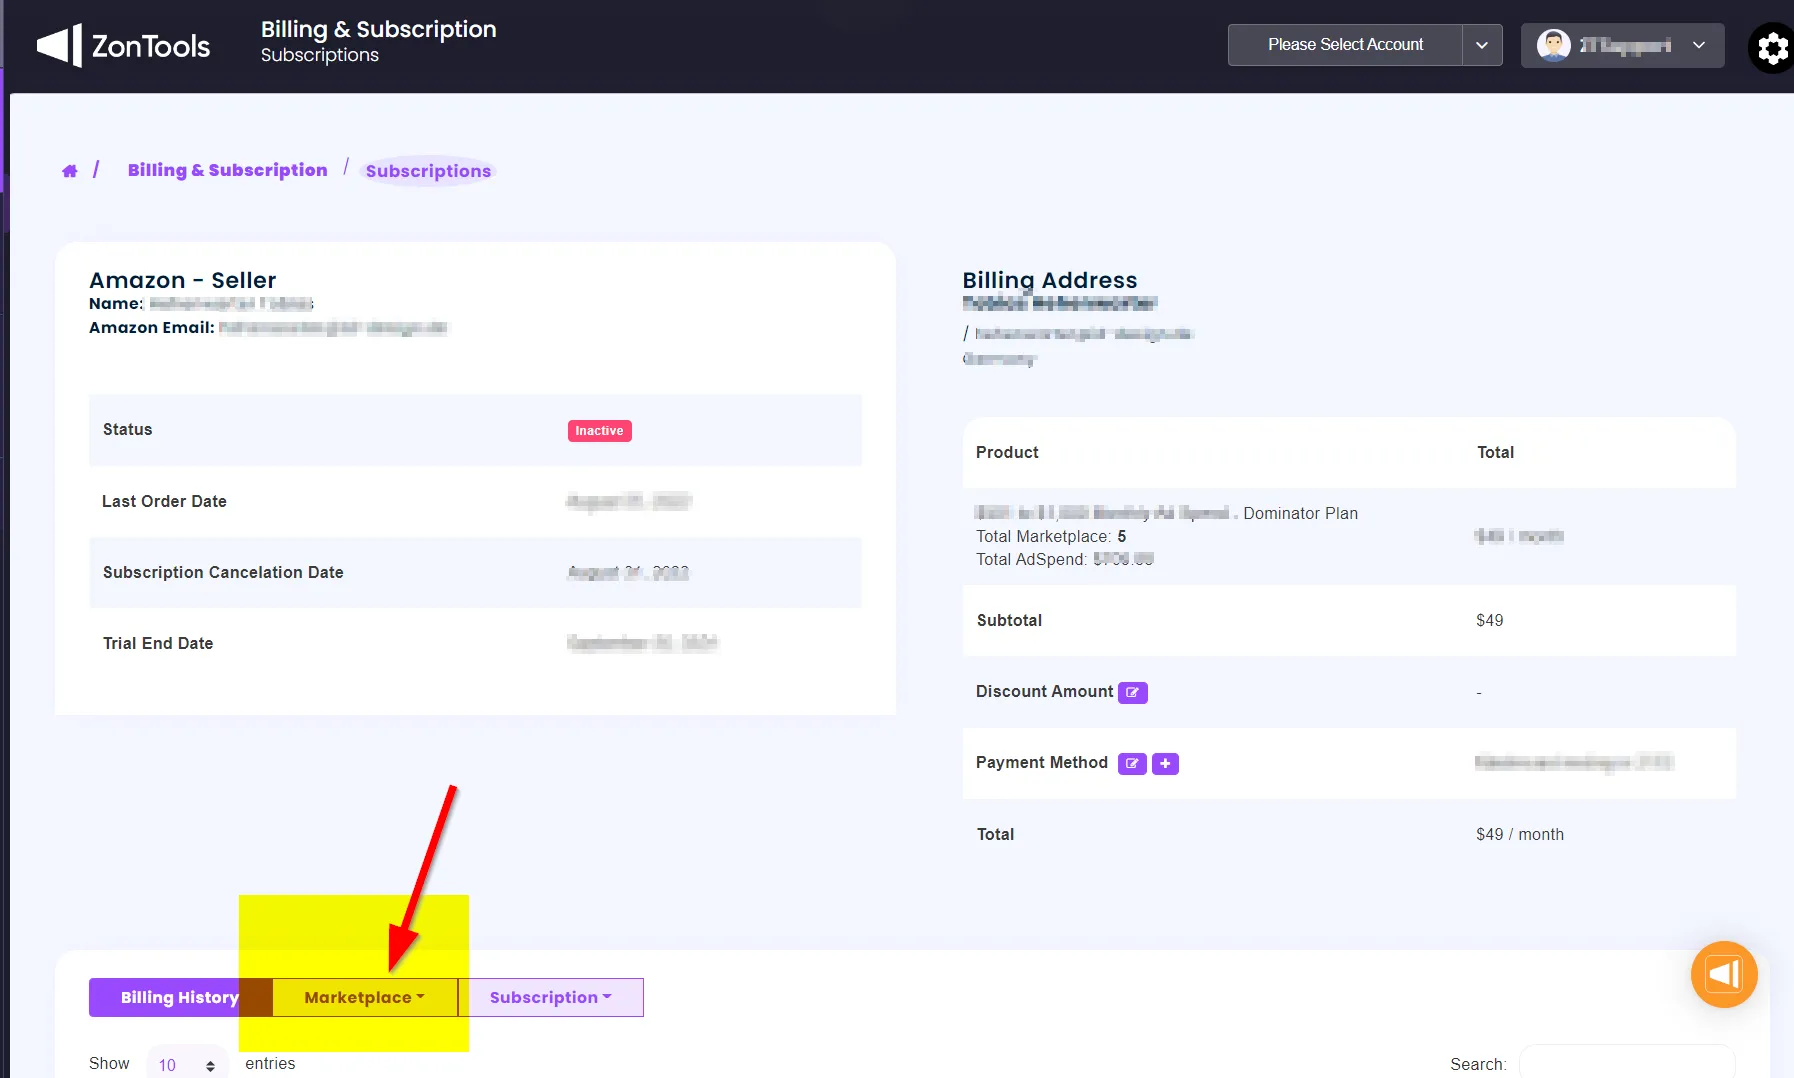This screenshot has height=1078, width=1794.
Task: Click the Billing Address heading
Action: [1050, 280]
